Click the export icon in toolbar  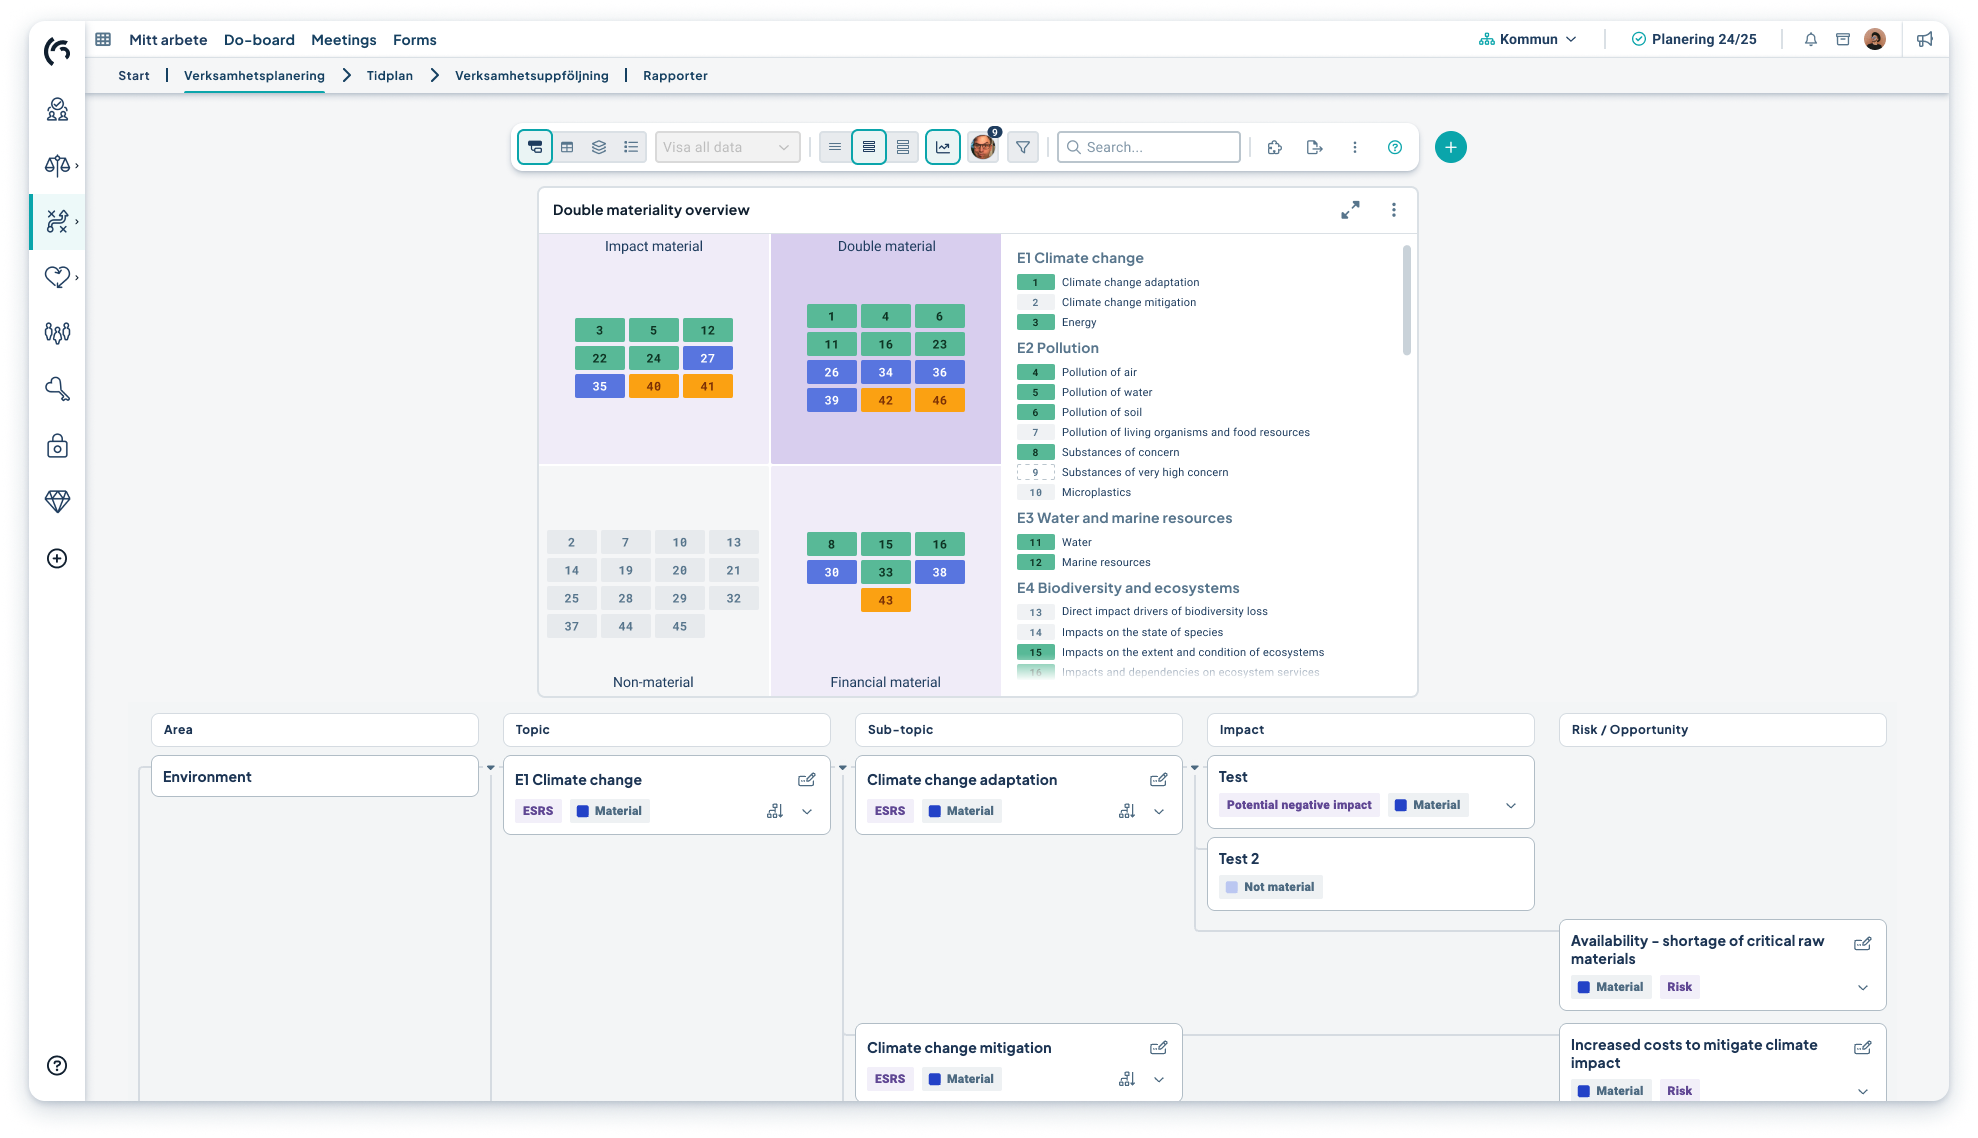(1314, 147)
